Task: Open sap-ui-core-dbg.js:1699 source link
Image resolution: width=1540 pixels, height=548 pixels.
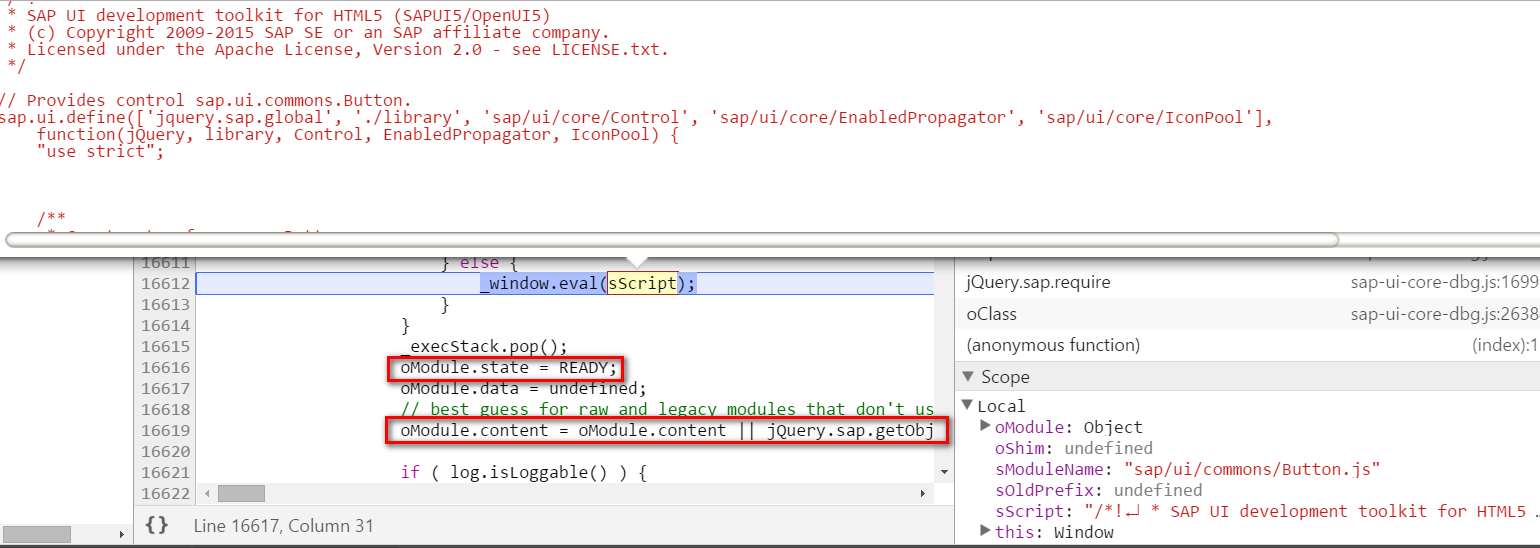Action: point(1445,282)
